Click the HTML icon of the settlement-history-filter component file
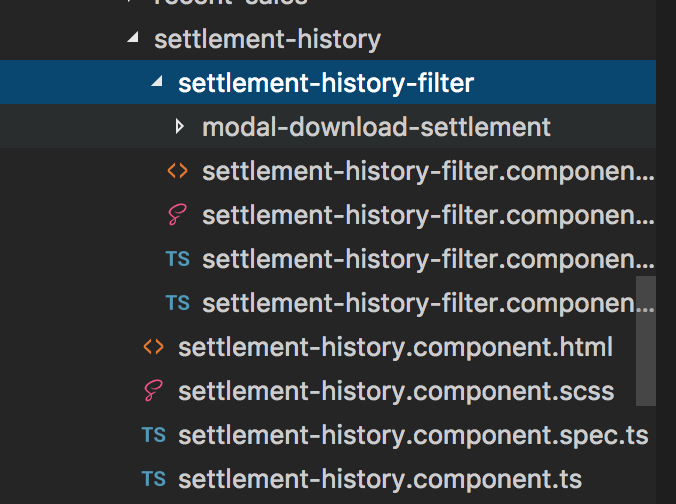The height and width of the screenshot is (504, 676). point(177,171)
